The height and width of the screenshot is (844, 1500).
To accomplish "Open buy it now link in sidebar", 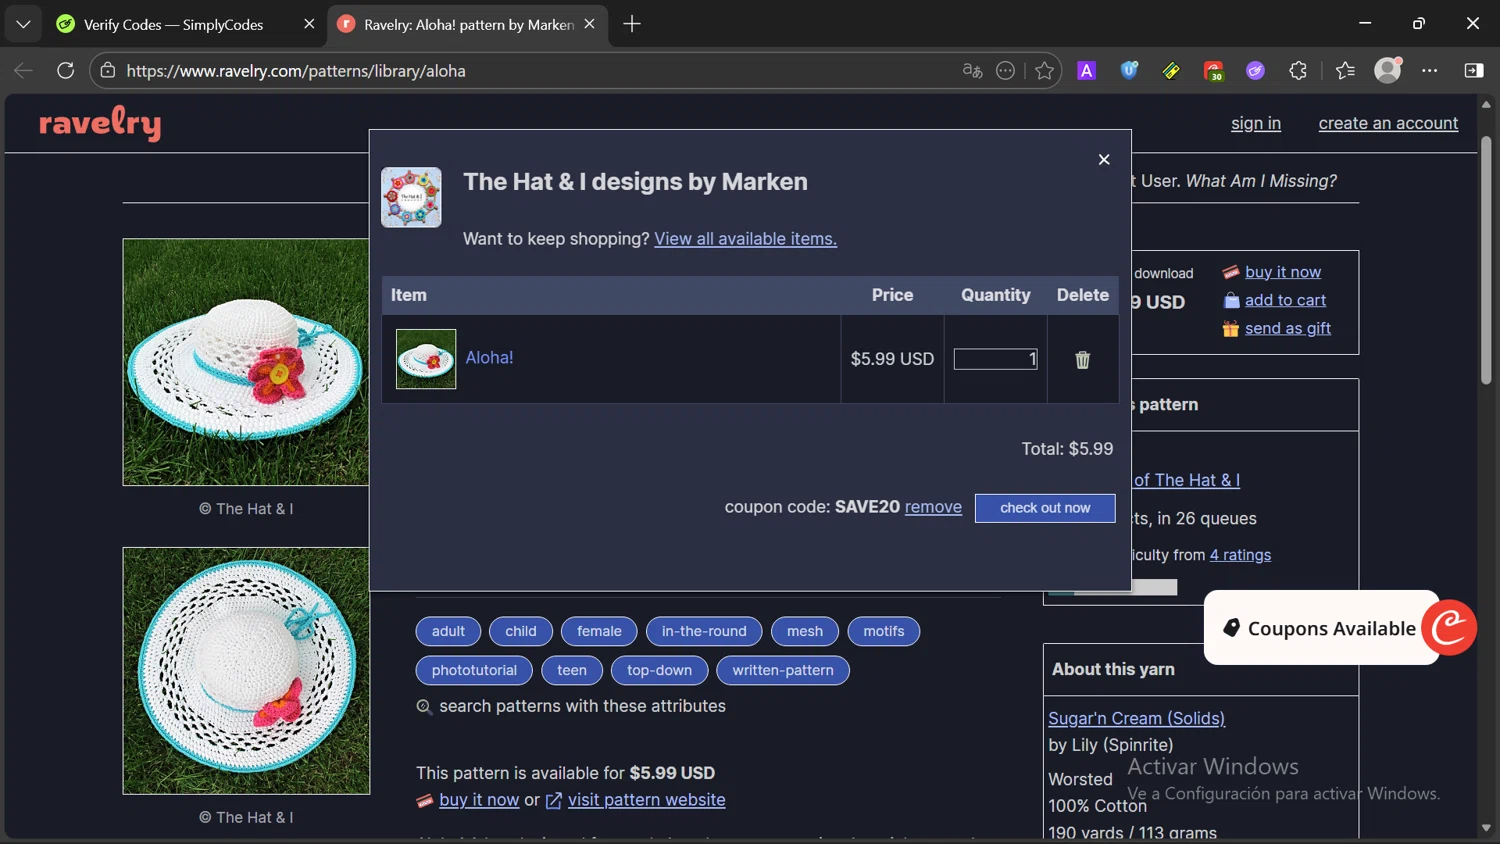I will (1283, 272).
